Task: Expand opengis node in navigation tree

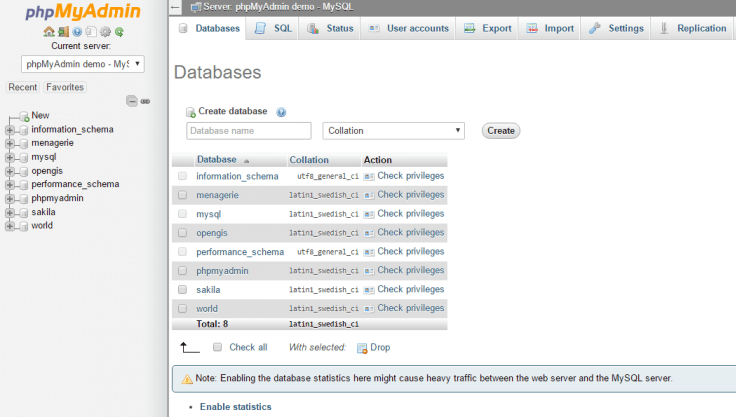Action: (9, 171)
